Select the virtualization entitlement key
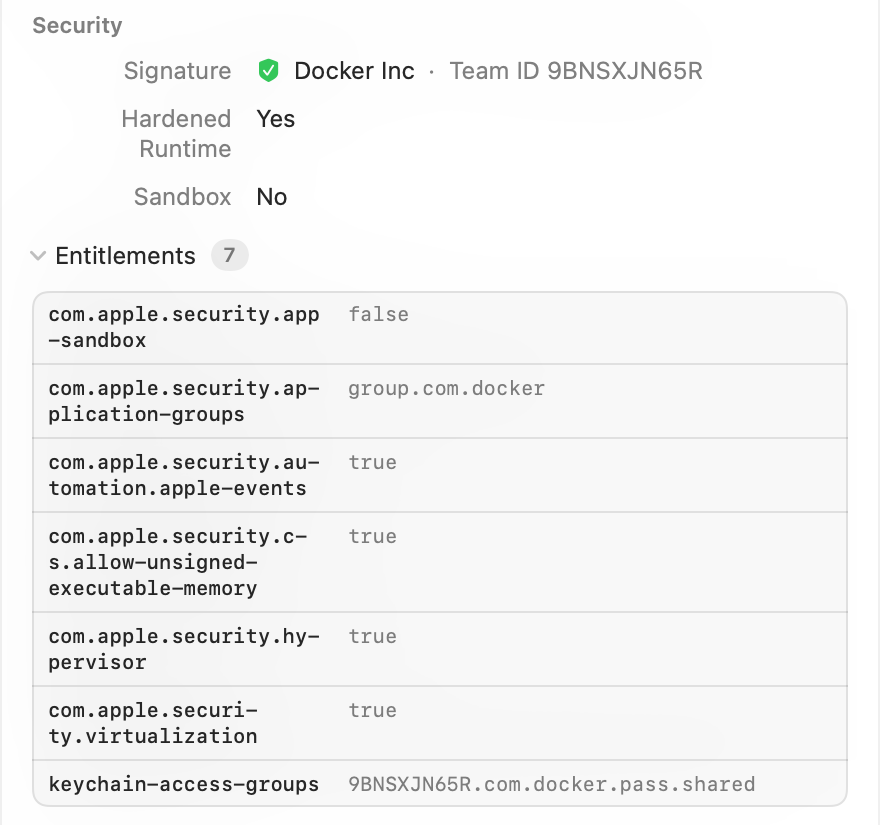880x825 pixels. [x=153, y=723]
